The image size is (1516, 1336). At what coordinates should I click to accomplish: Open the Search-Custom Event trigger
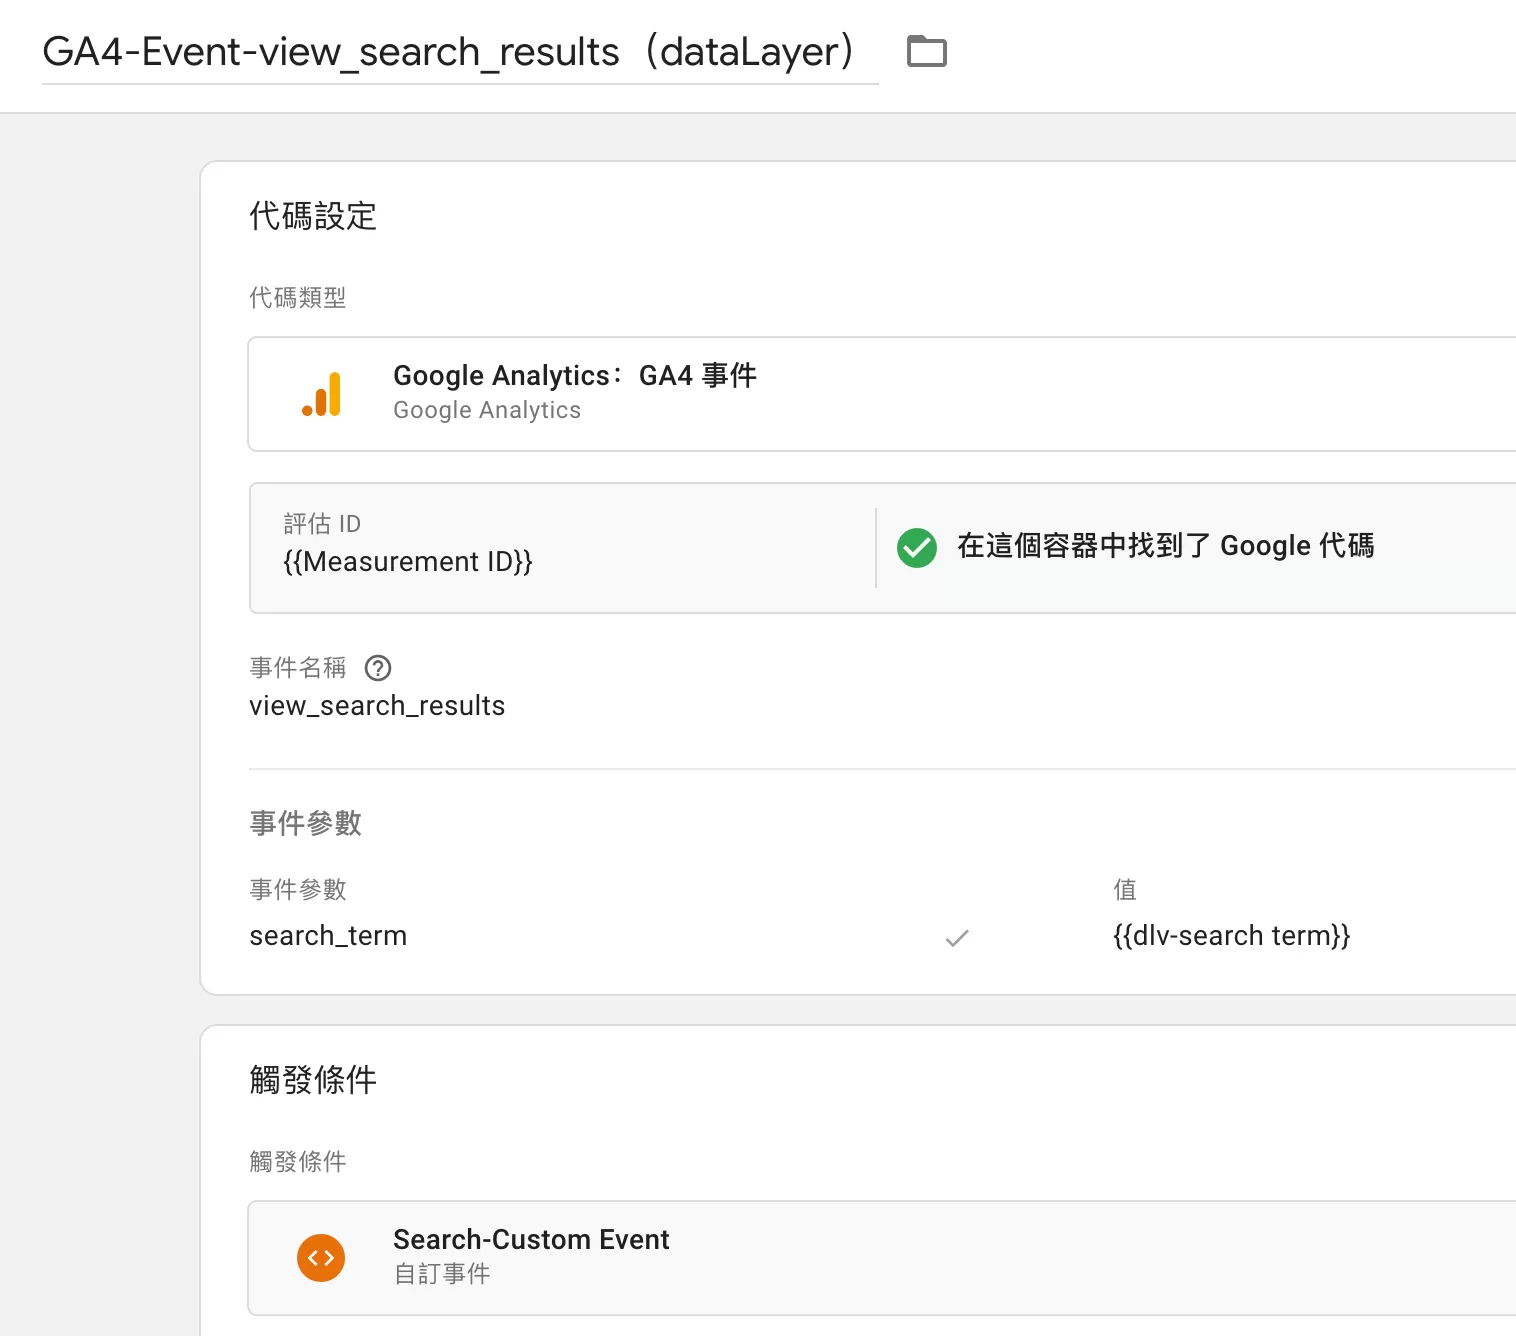point(882,1258)
